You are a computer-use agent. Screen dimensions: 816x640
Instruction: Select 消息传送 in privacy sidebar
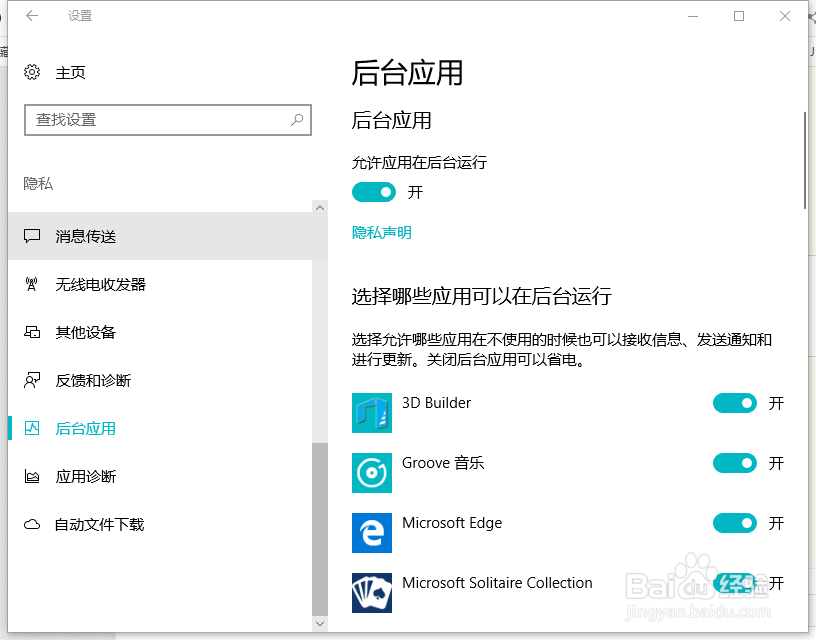tap(160, 236)
